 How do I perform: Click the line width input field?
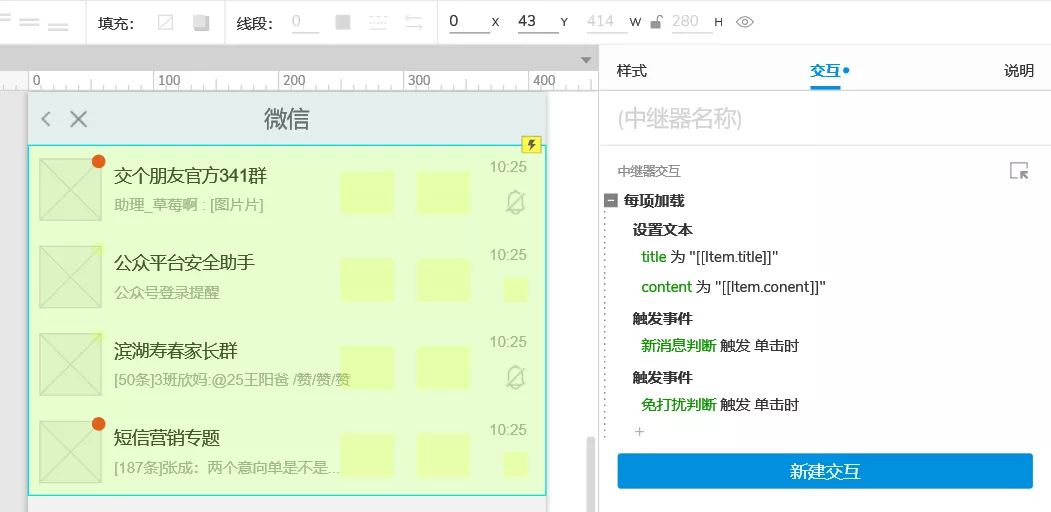click(306, 22)
